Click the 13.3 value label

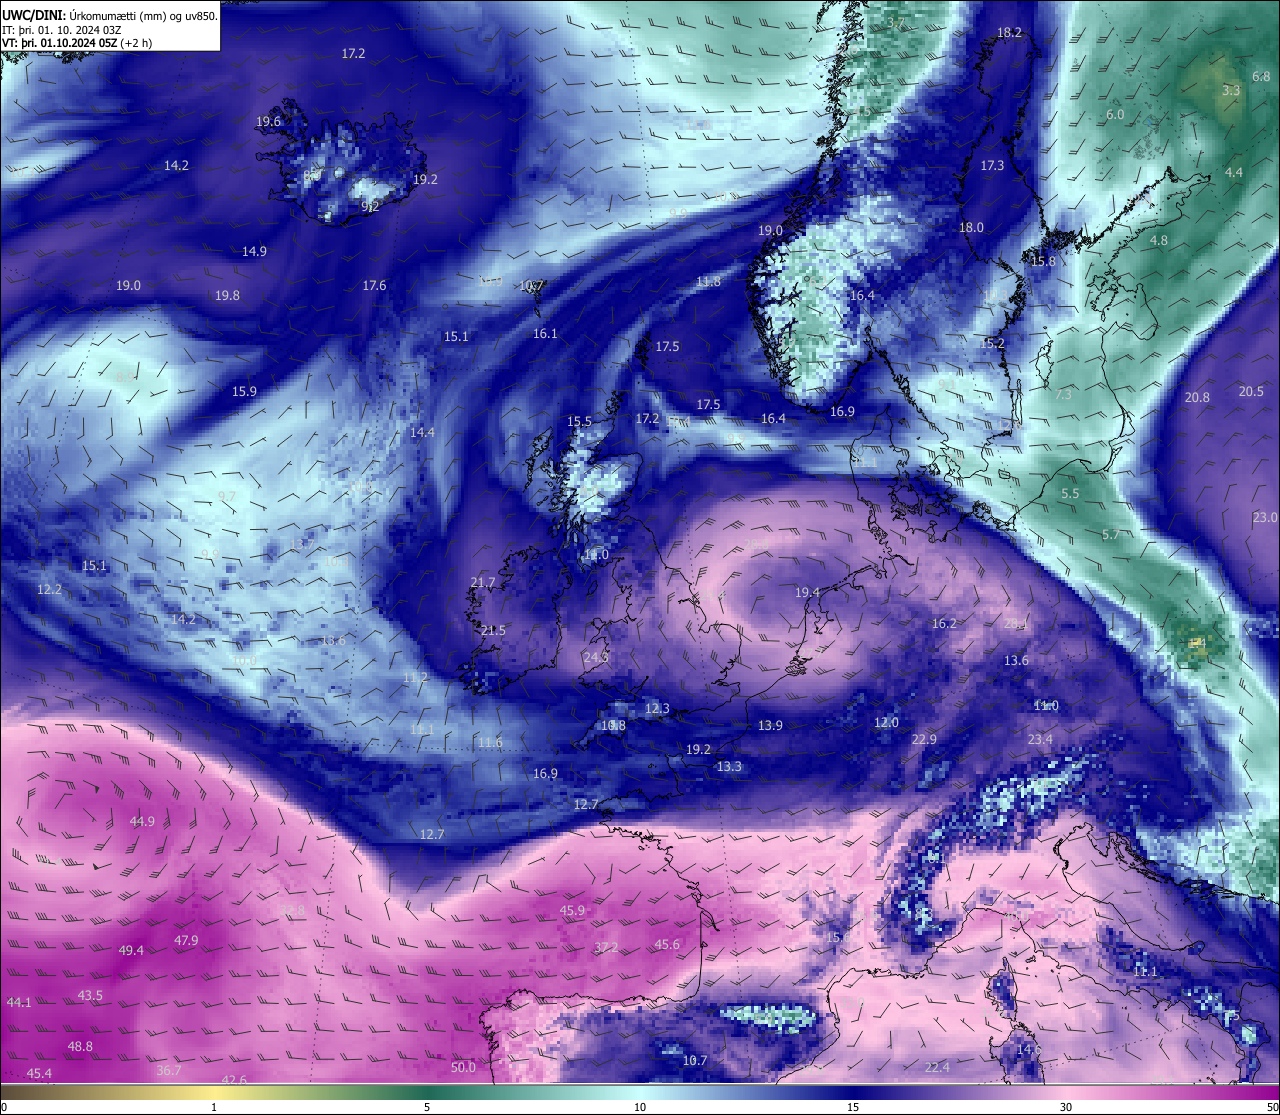(729, 766)
